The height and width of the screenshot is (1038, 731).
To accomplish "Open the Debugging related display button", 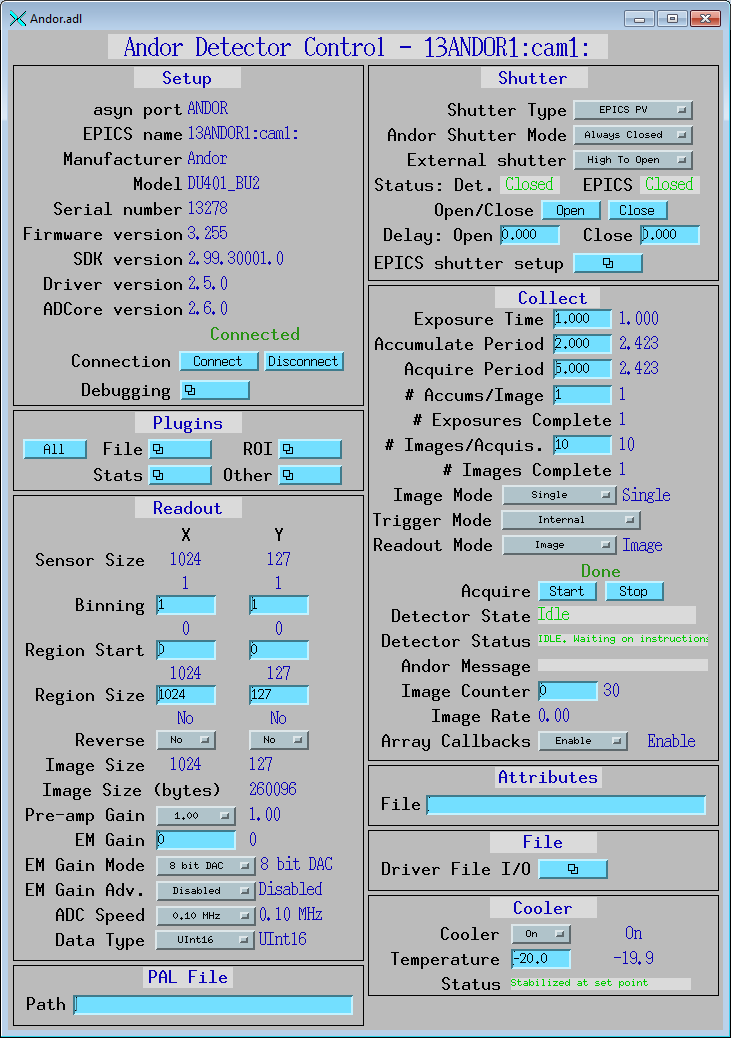I will (x=215, y=390).
